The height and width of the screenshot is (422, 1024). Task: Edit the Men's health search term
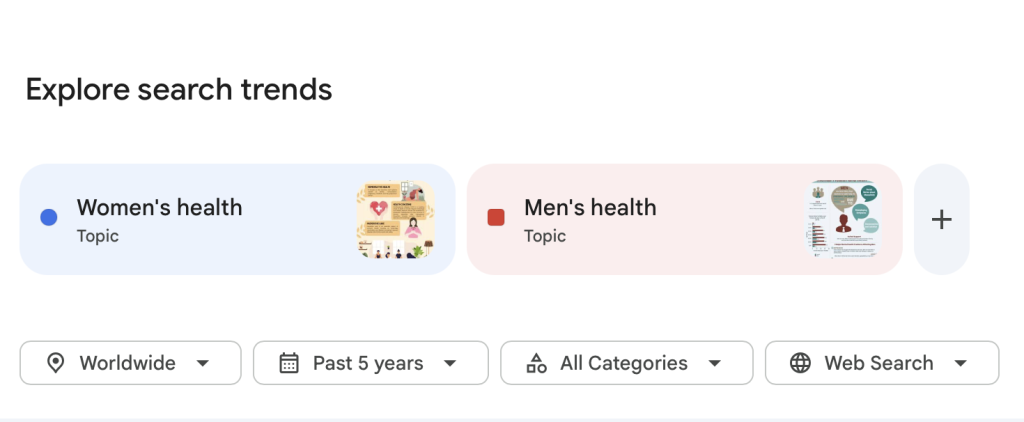pos(590,208)
